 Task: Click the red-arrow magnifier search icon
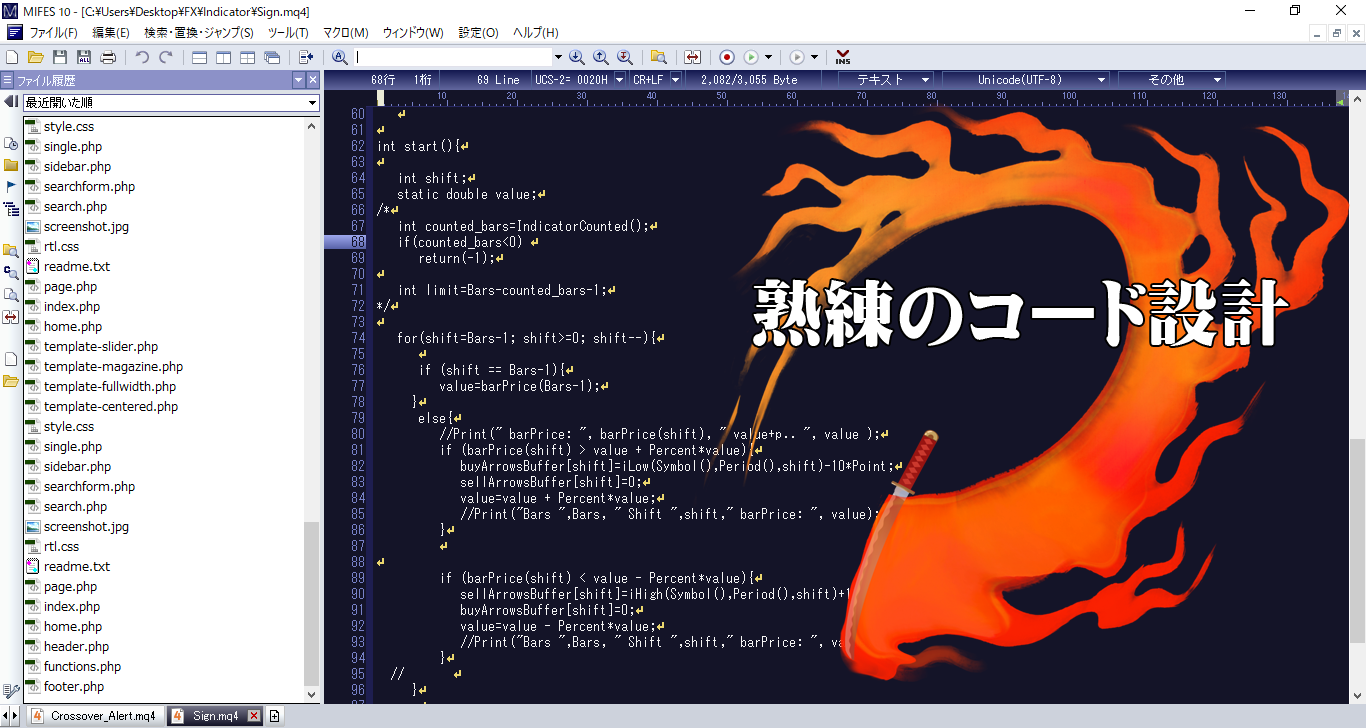625,58
